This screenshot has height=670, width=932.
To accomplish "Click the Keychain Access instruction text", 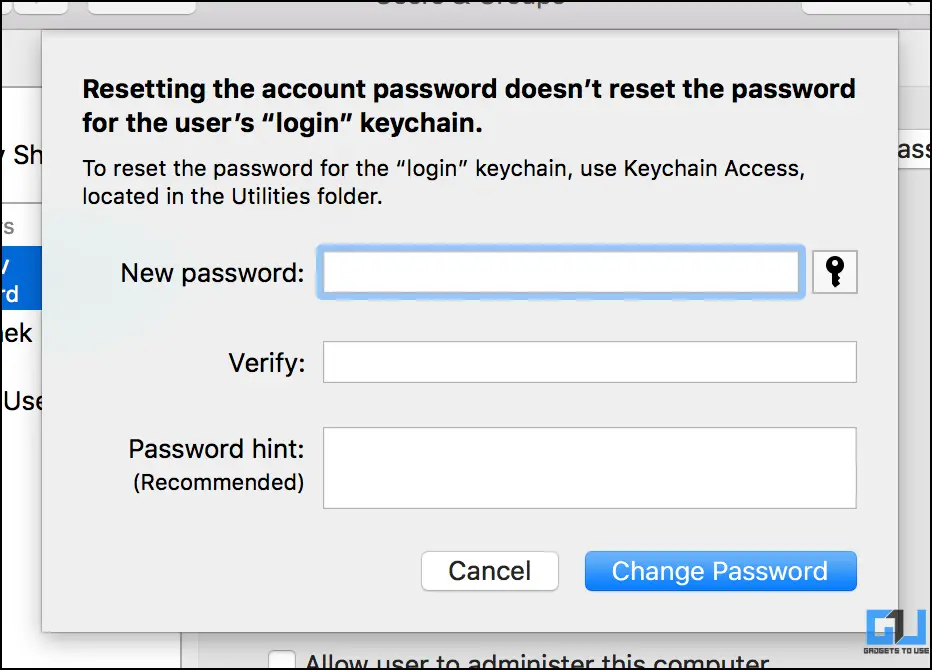I will pos(443,182).
